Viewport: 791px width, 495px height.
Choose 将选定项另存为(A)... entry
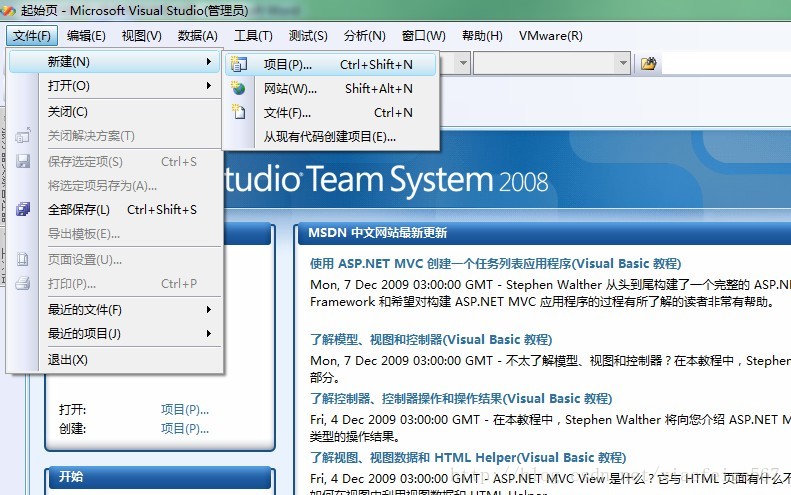(x=115, y=186)
